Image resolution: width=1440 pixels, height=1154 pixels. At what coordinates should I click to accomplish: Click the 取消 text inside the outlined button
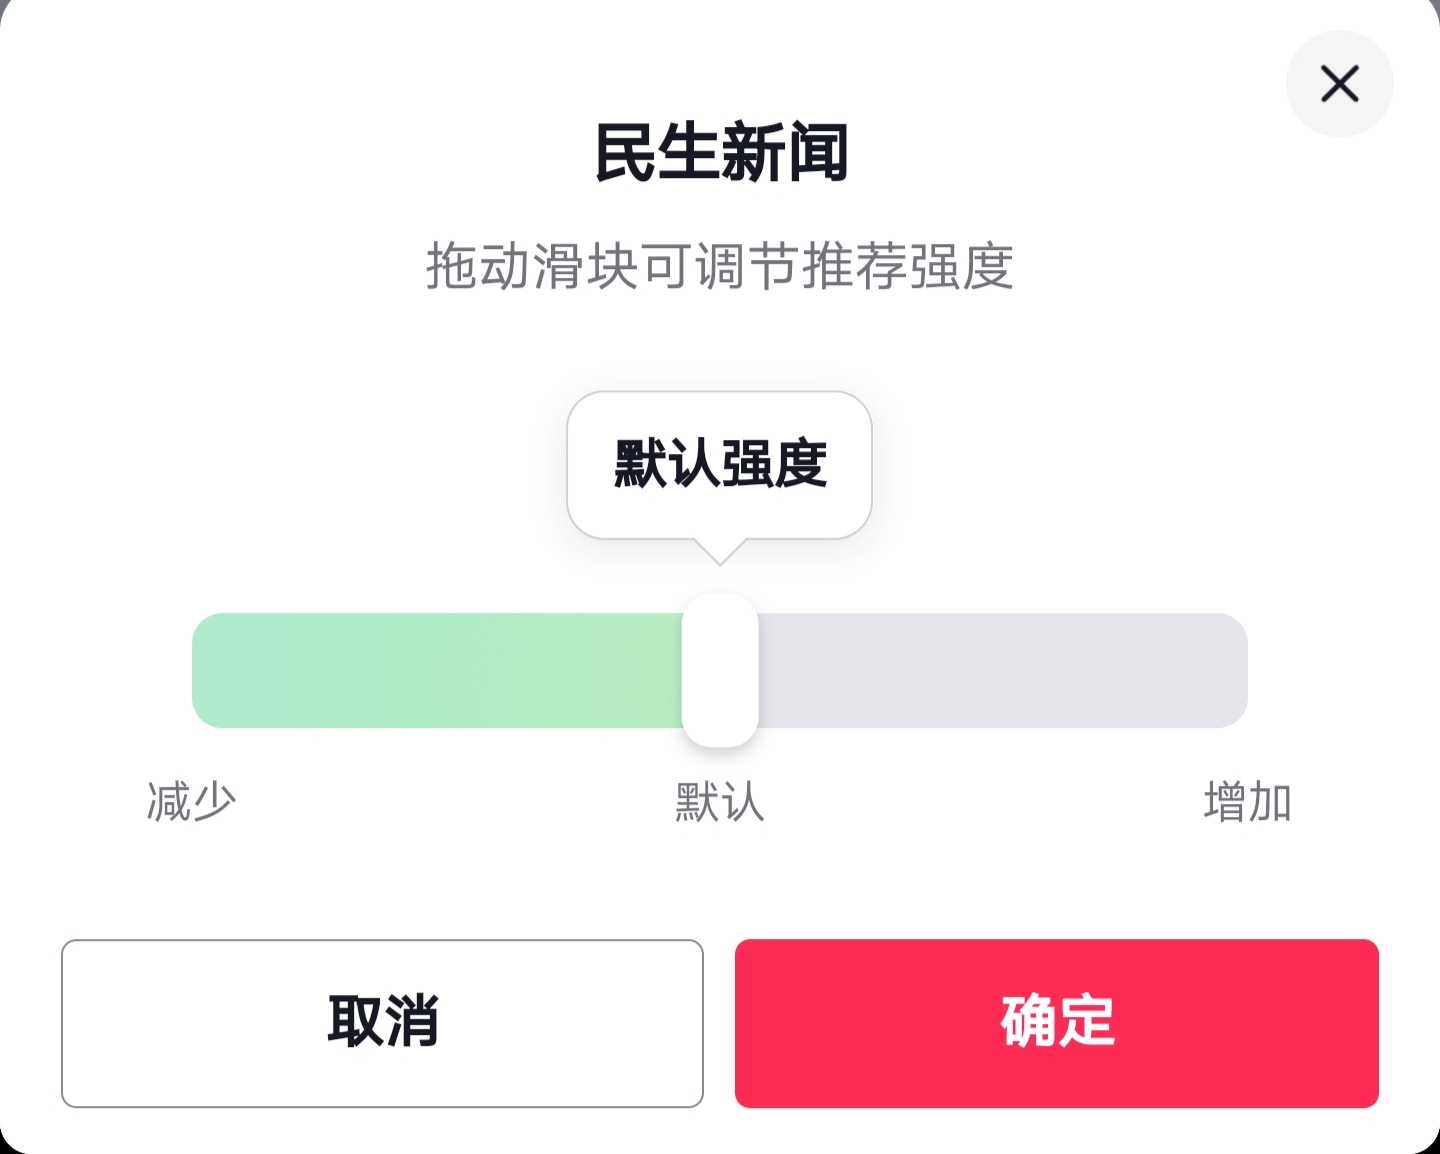click(x=383, y=1021)
